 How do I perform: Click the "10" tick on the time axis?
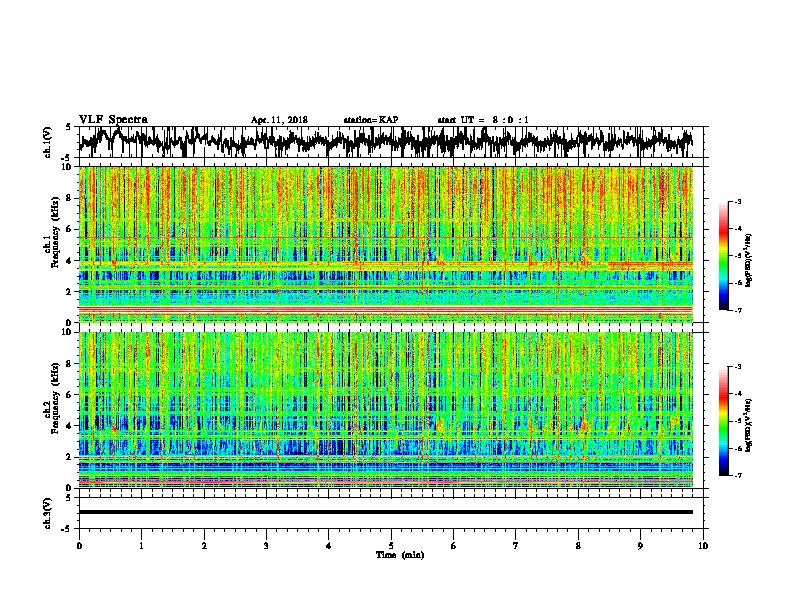click(703, 546)
